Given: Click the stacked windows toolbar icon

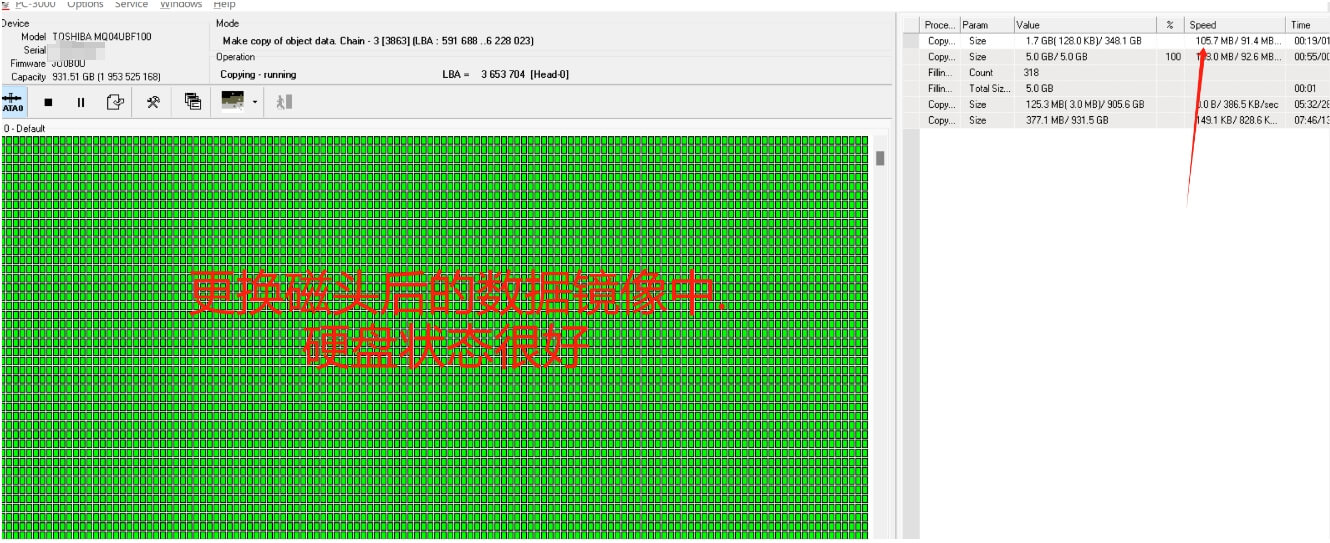Looking at the screenshot, I should click(x=193, y=102).
